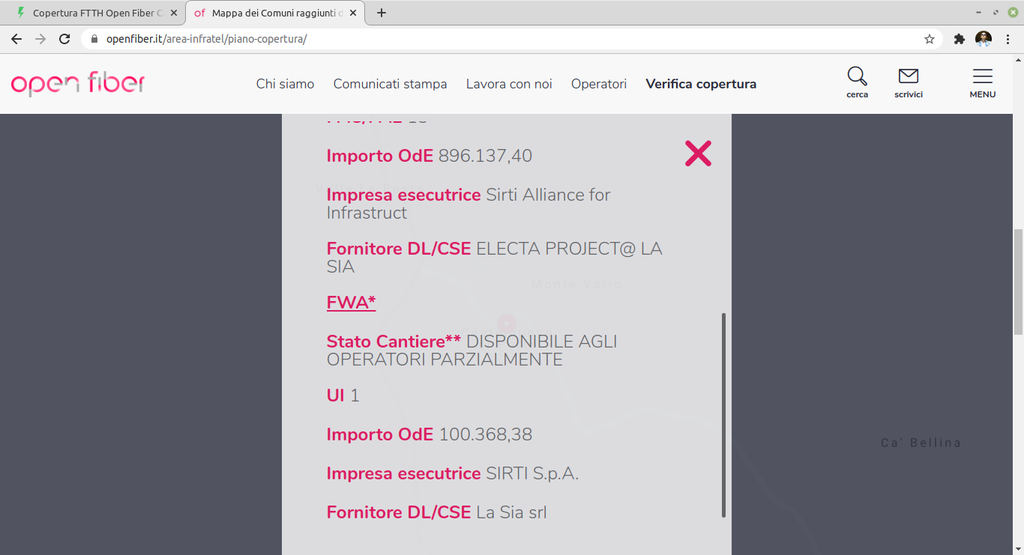Image resolution: width=1024 pixels, height=555 pixels.
Task: Open the Chi siamo menu item
Action: pos(285,84)
